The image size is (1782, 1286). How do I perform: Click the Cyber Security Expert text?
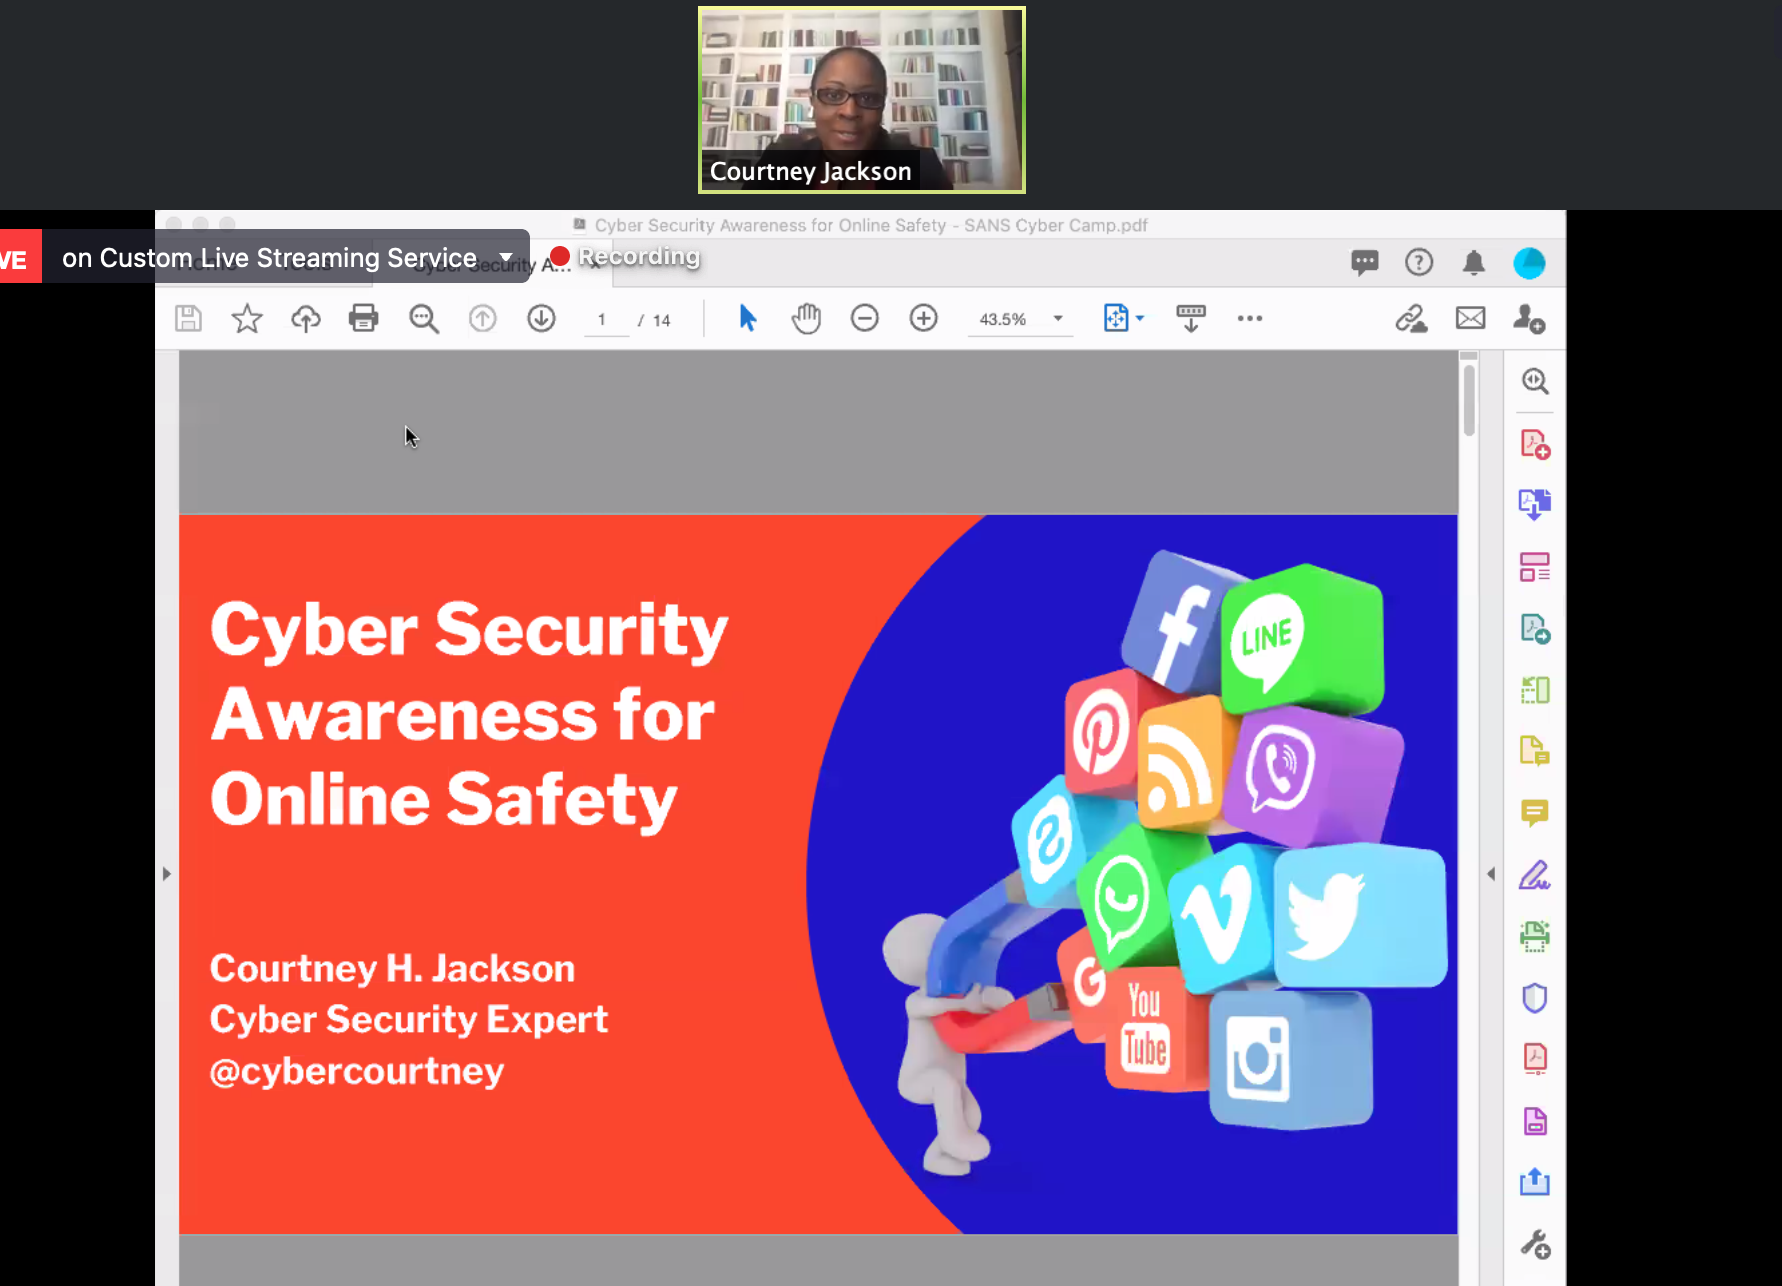coord(408,1020)
